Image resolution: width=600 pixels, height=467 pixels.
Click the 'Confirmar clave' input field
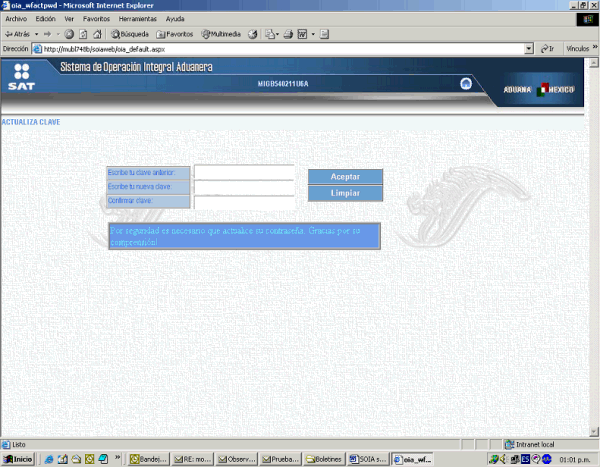tap(244, 202)
